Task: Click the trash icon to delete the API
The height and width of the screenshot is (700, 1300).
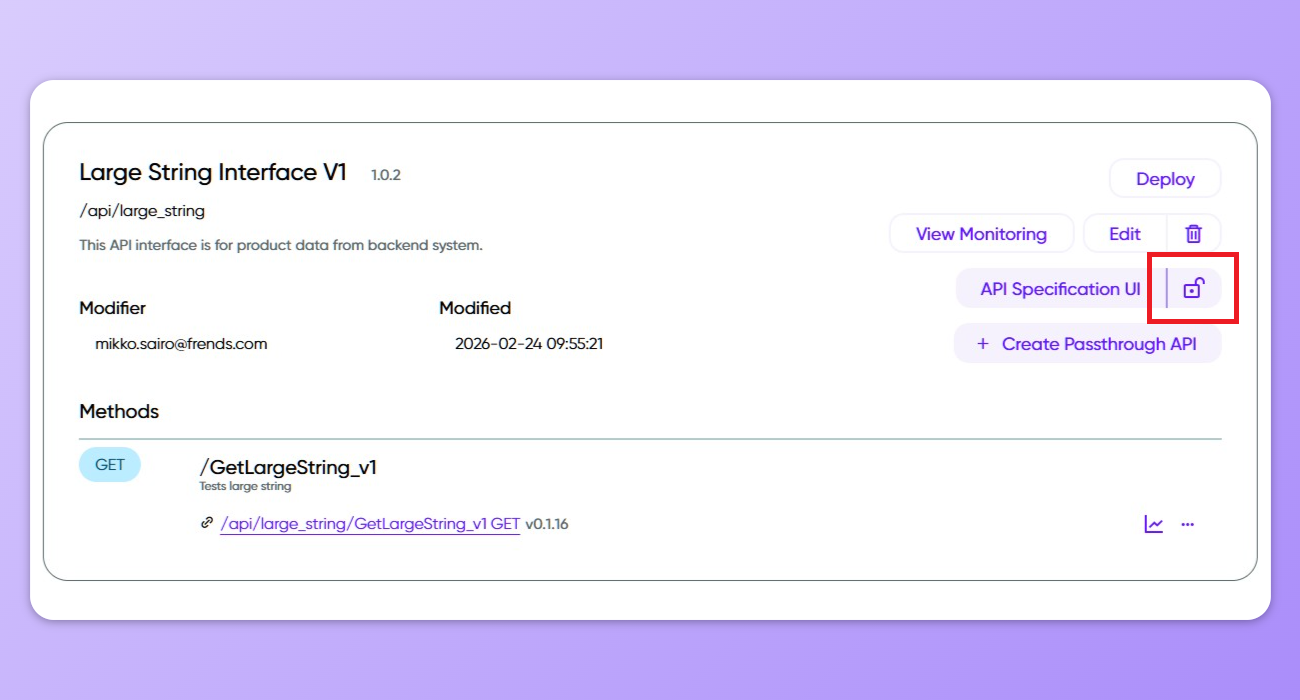Action: [1193, 234]
